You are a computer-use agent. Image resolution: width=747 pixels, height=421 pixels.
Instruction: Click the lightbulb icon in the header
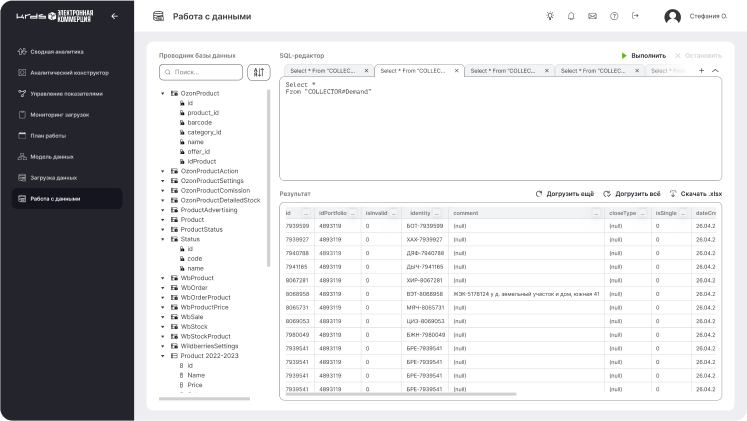point(549,16)
